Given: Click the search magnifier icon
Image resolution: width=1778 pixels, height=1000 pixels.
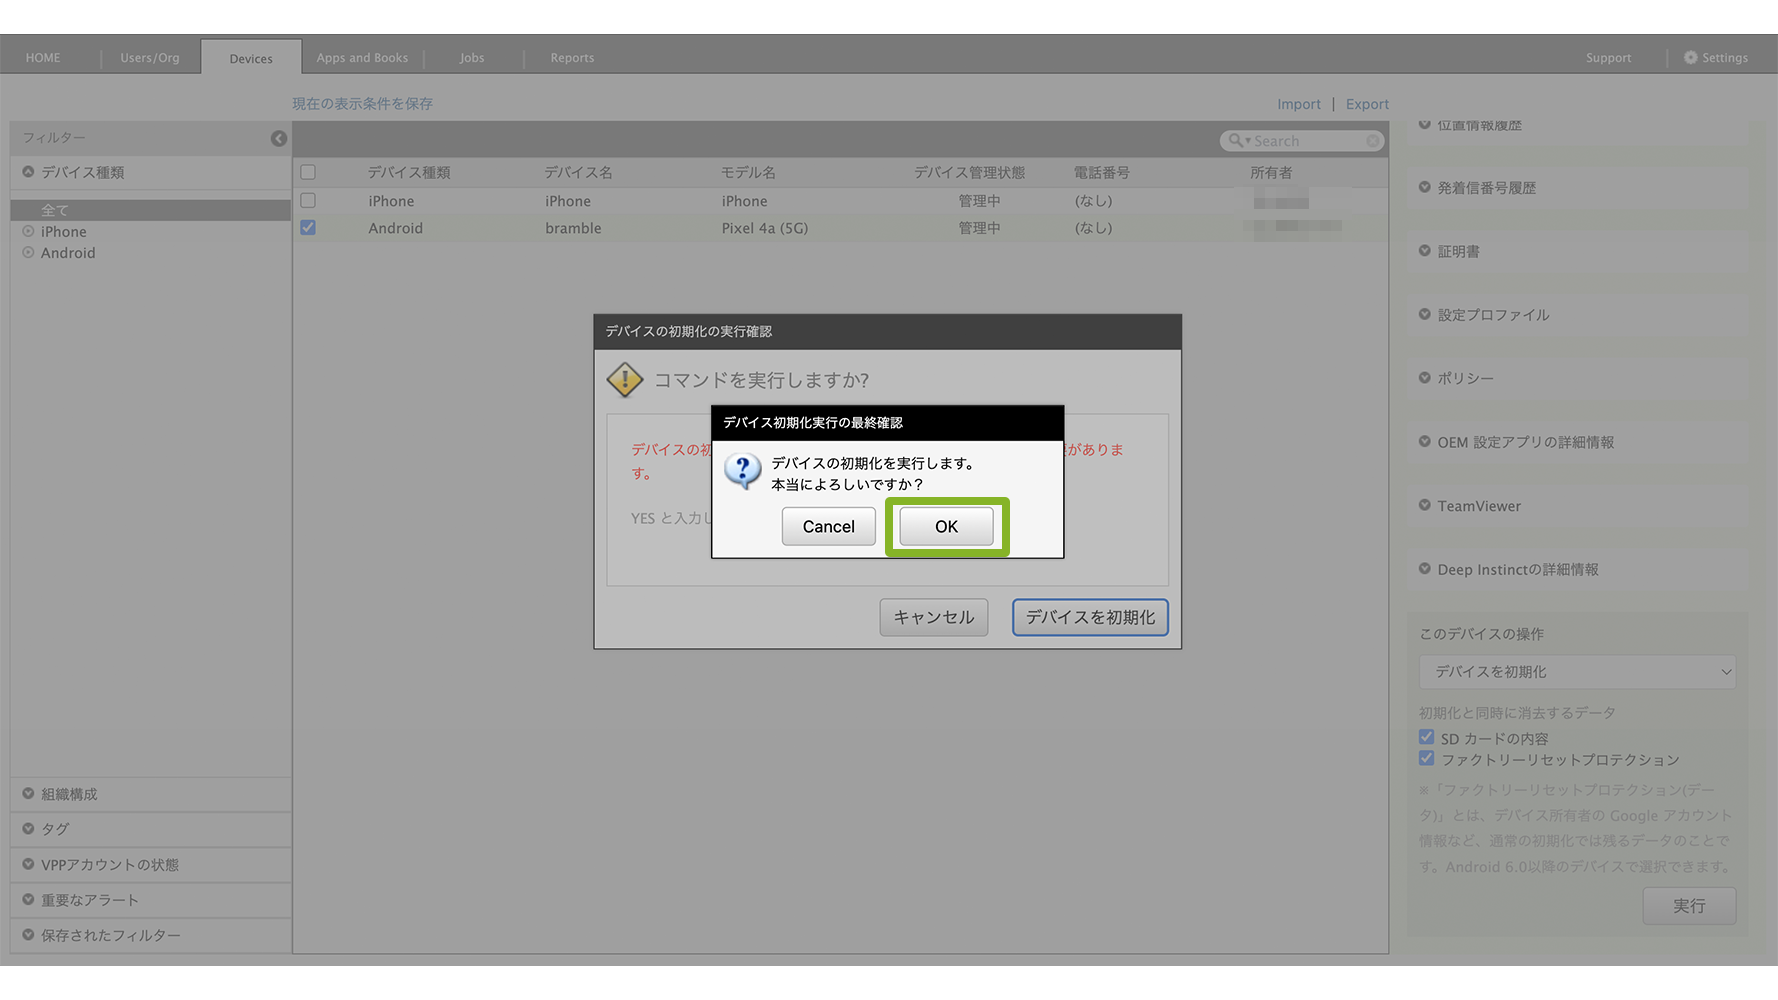Looking at the screenshot, I should pyautogui.click(x=1236, y=141).
